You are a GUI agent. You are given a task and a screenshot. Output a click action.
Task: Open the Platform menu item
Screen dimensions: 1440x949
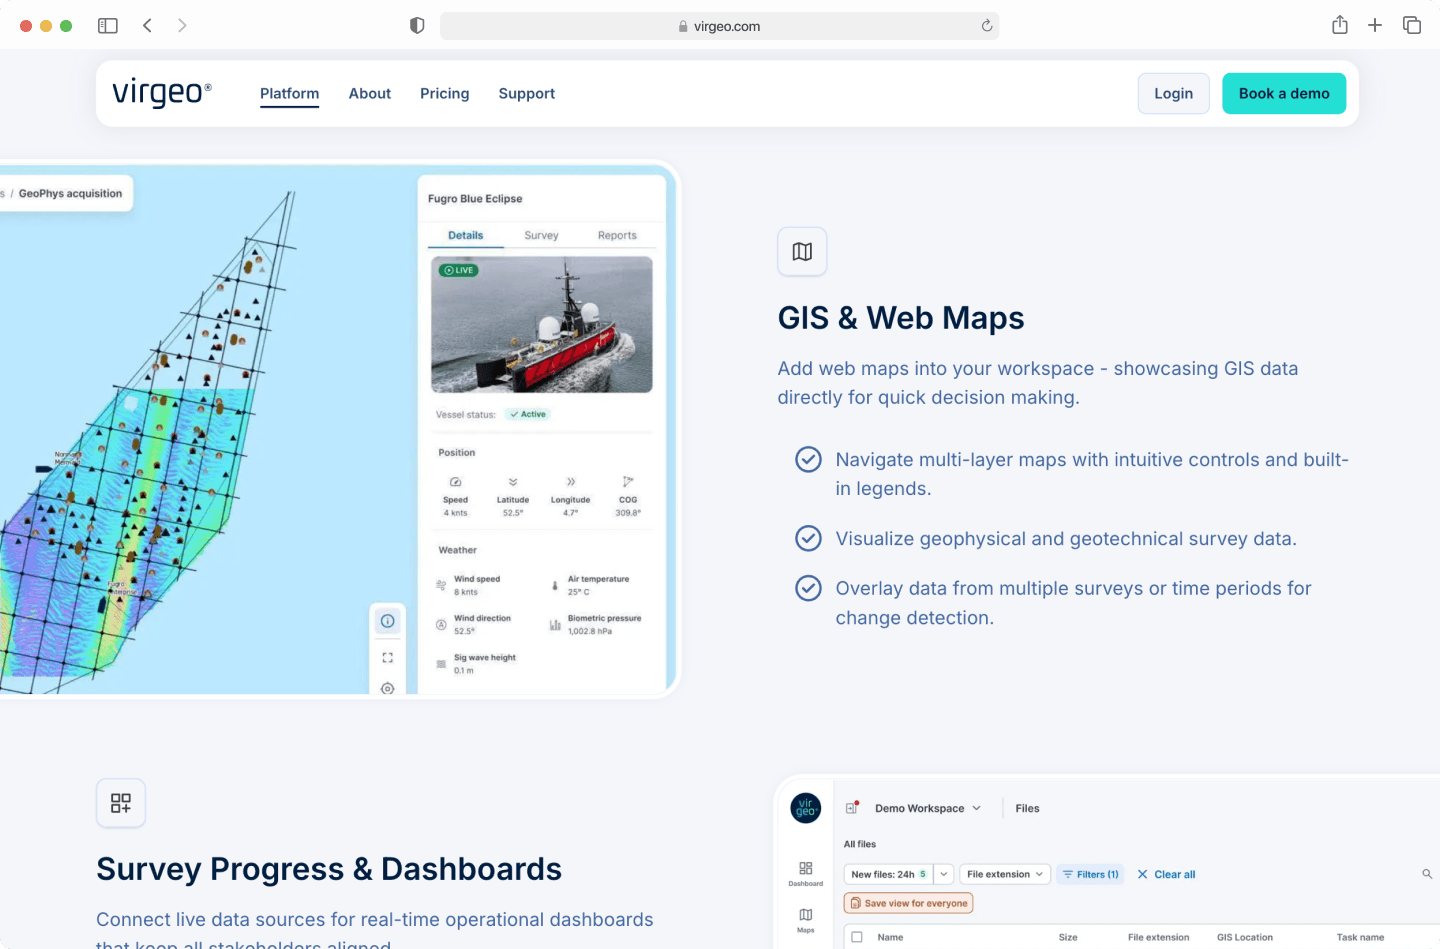pyautogui.click(x=289, y=93)
